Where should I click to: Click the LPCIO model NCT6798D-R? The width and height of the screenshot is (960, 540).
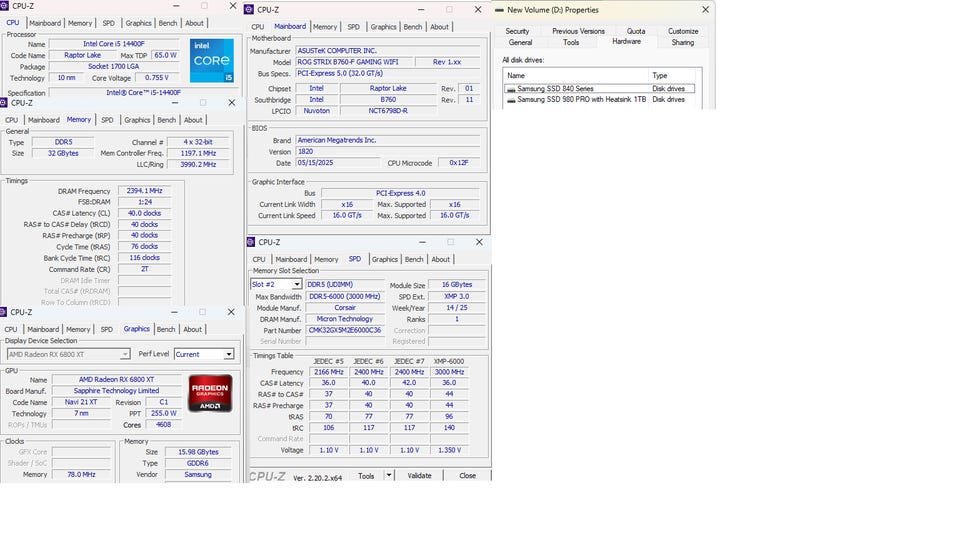(x=388, y=111)
